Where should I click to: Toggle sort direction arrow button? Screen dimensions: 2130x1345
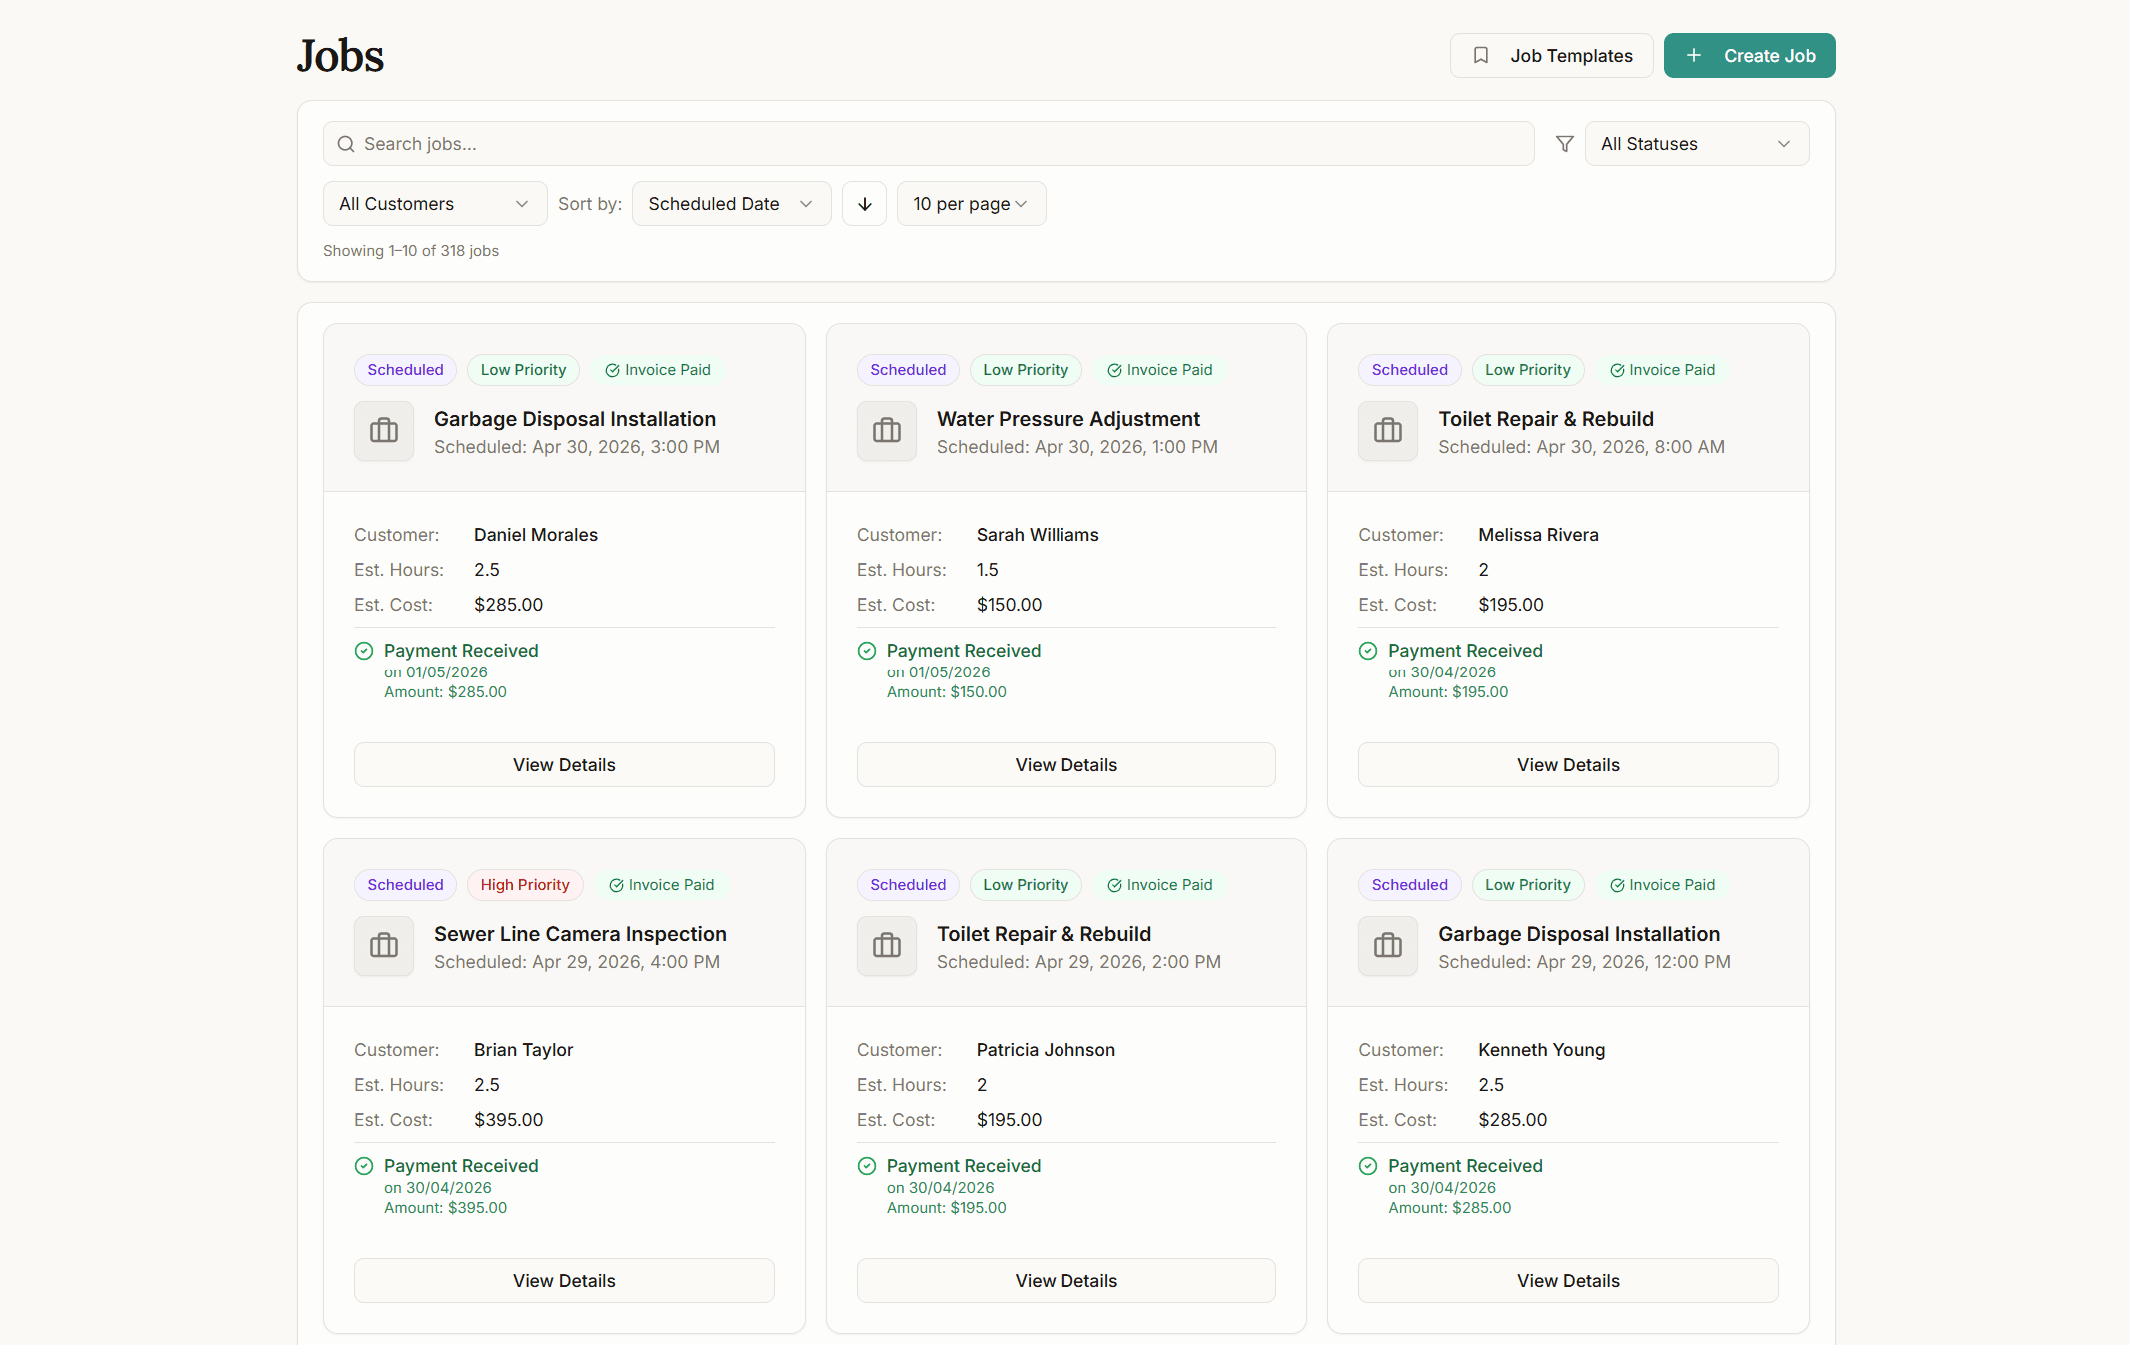[865, 204]
